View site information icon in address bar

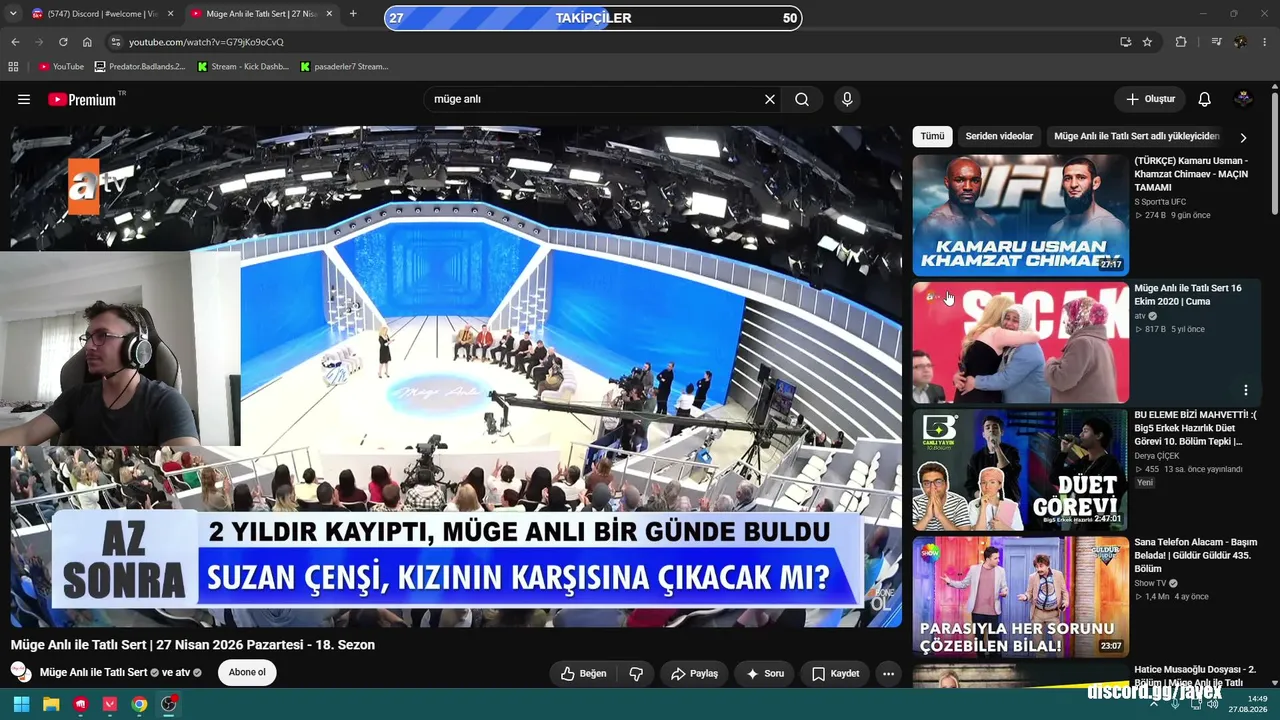(116, 42)
